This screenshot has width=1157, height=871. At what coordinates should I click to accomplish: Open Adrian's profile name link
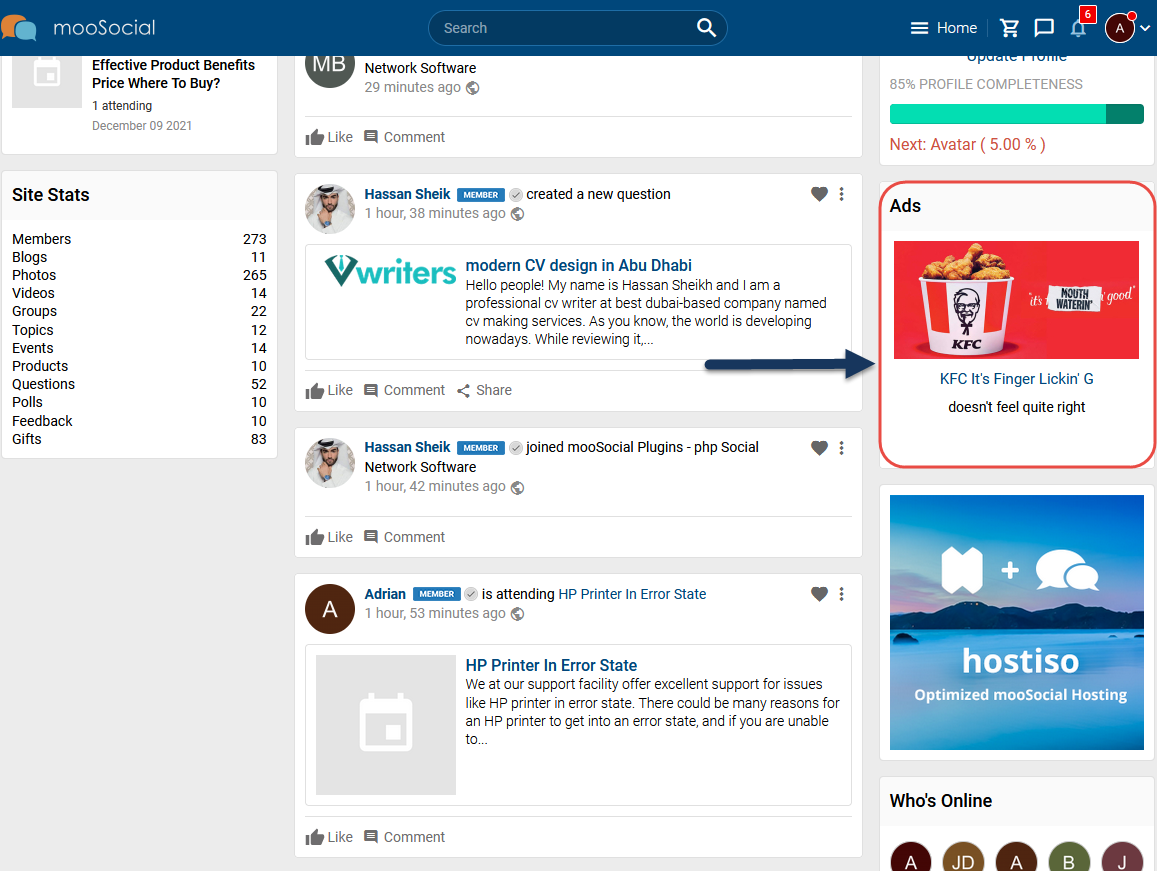click(385, 594)
